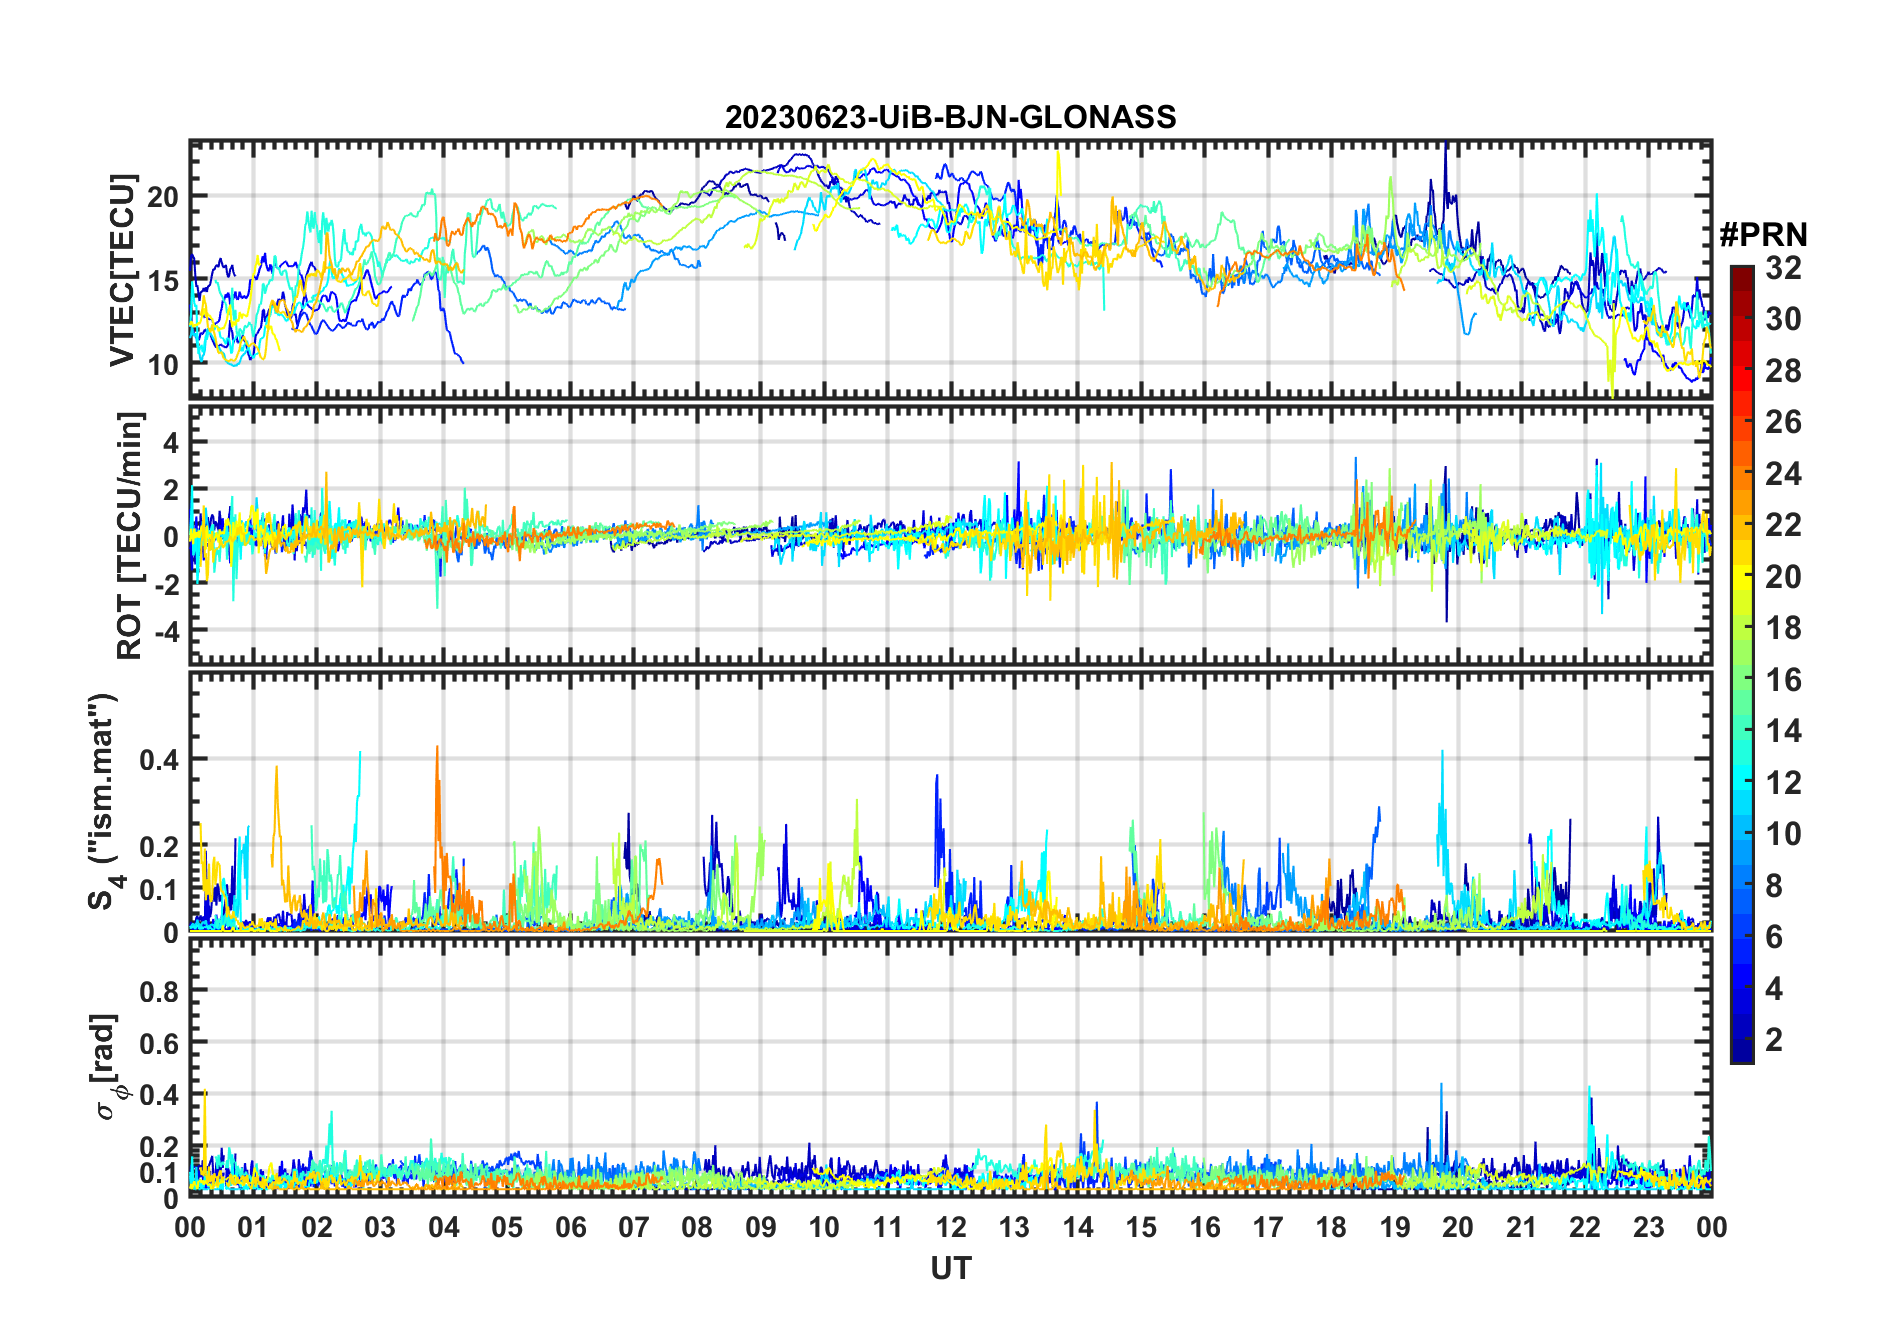Click the ROT [TECU/min] y-axis label
Image resolution: width=1902 pixels, height=1330 pixels.
pyautogui.click(x=130, y=535)
